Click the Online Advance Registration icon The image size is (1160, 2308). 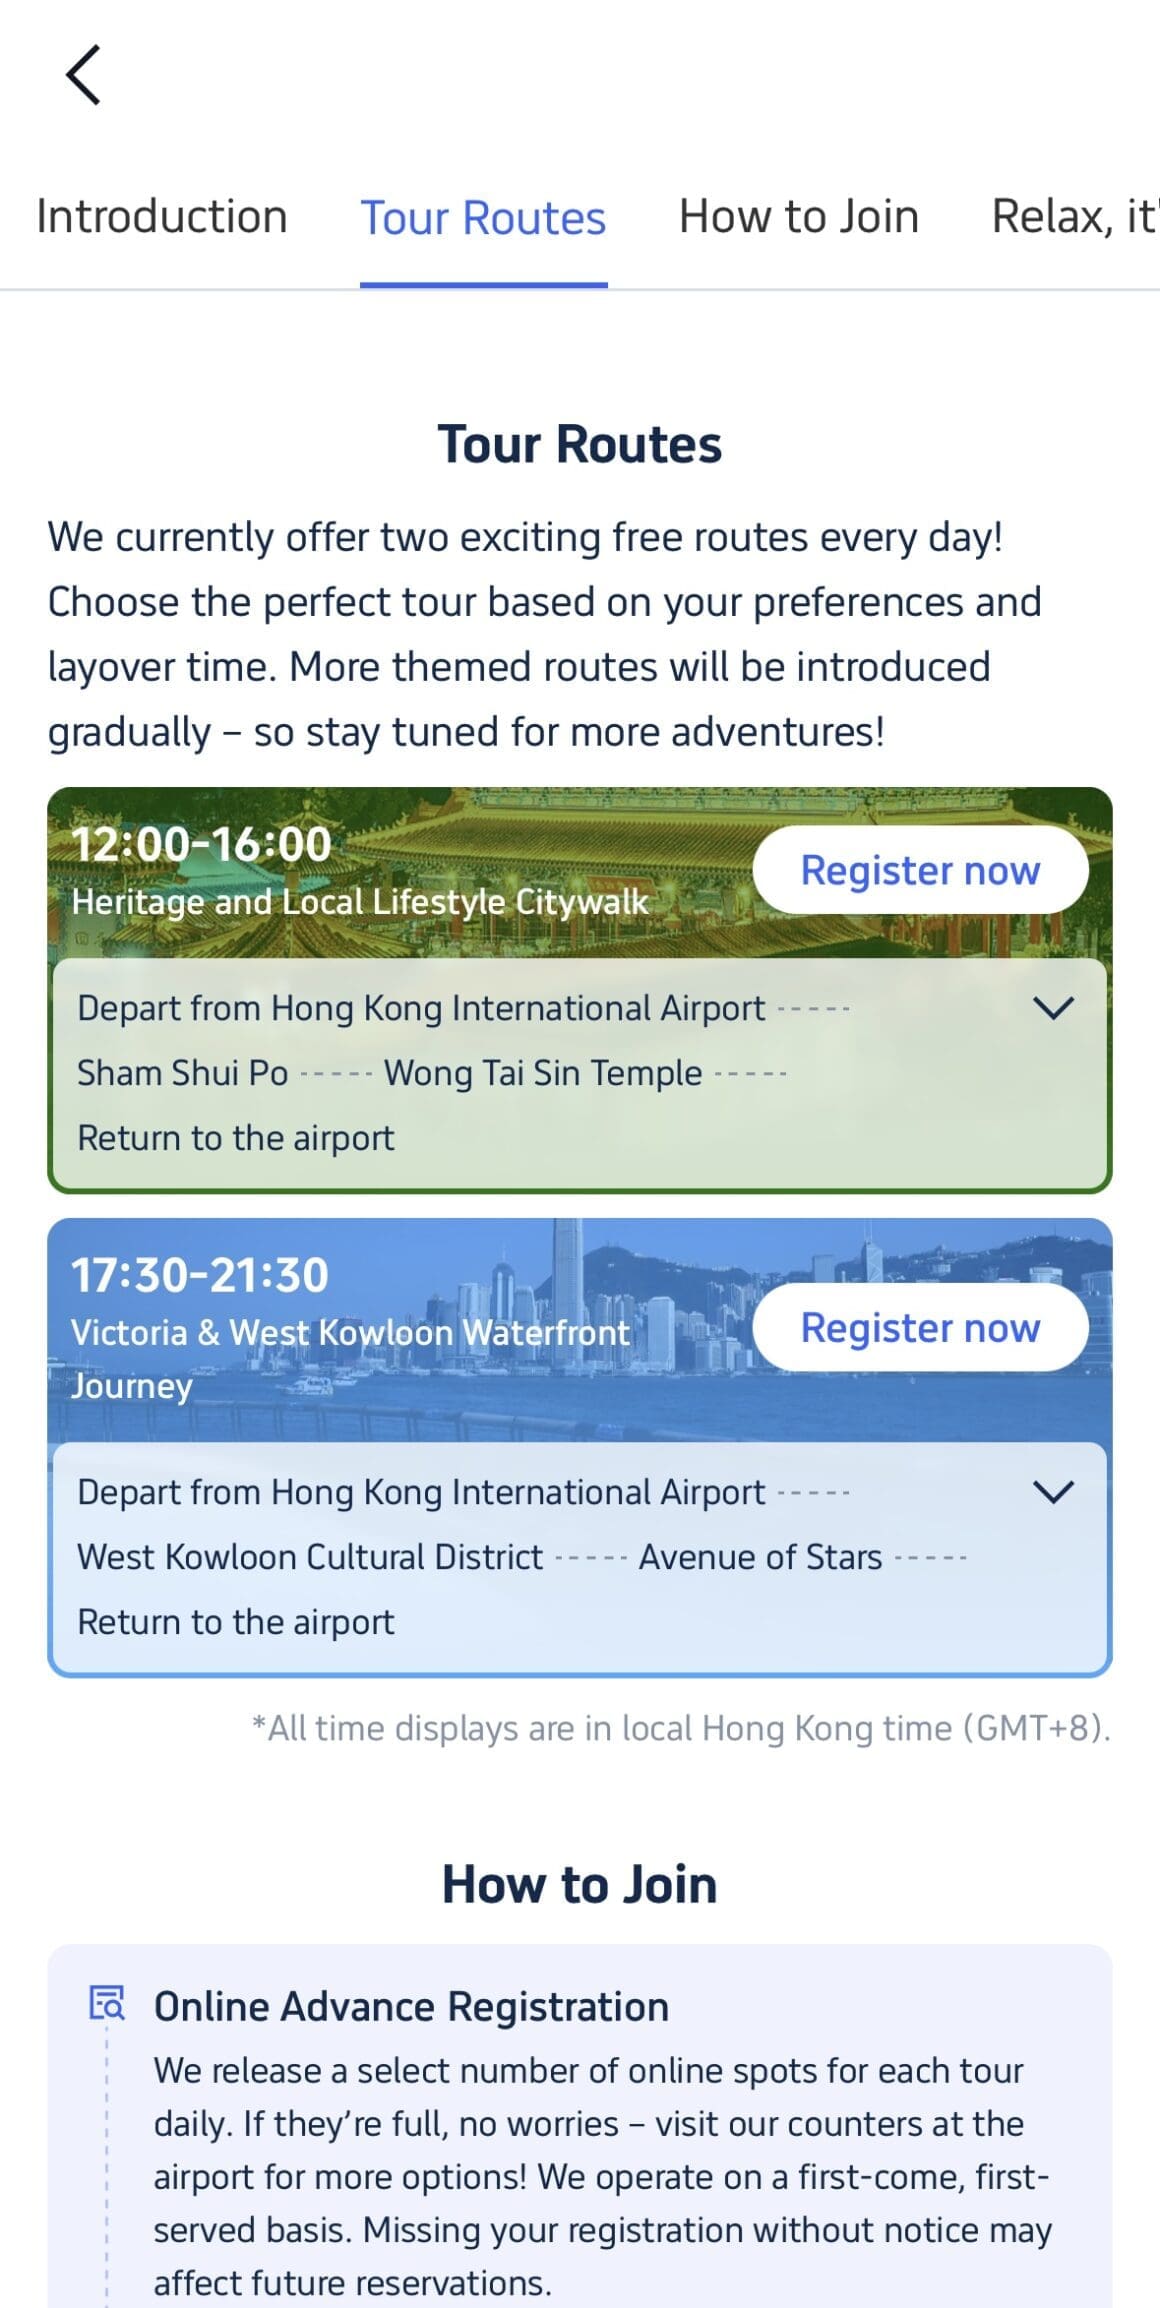pos(107,2004)
